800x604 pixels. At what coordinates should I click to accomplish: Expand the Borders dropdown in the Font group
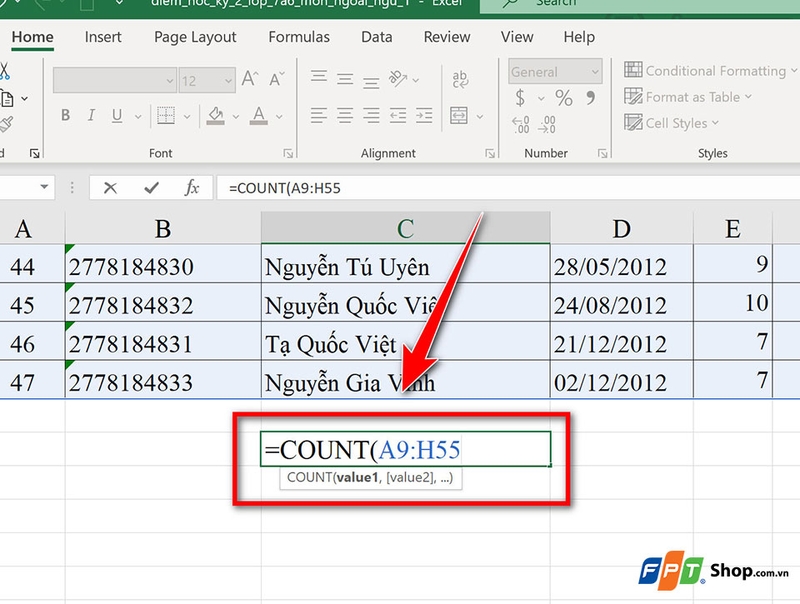coord(186,116)
